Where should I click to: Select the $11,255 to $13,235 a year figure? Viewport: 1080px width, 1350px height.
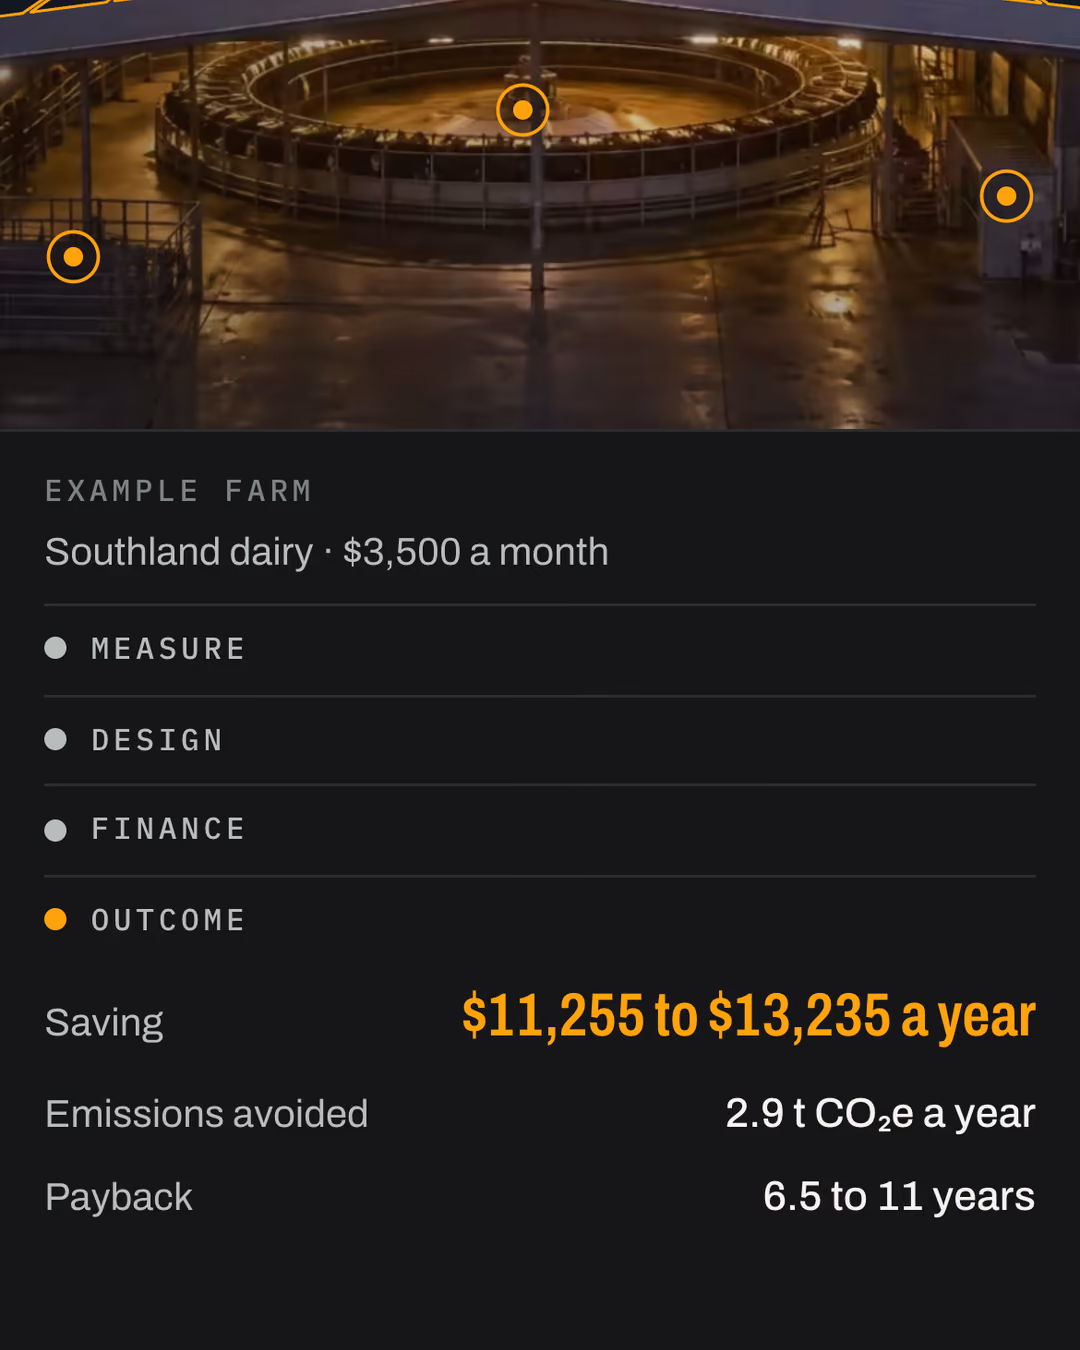point(749,1017)
